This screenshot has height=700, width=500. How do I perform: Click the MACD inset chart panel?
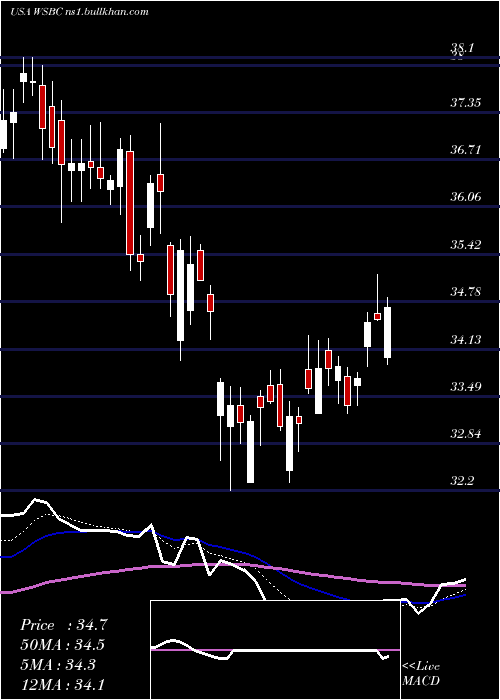275,650
